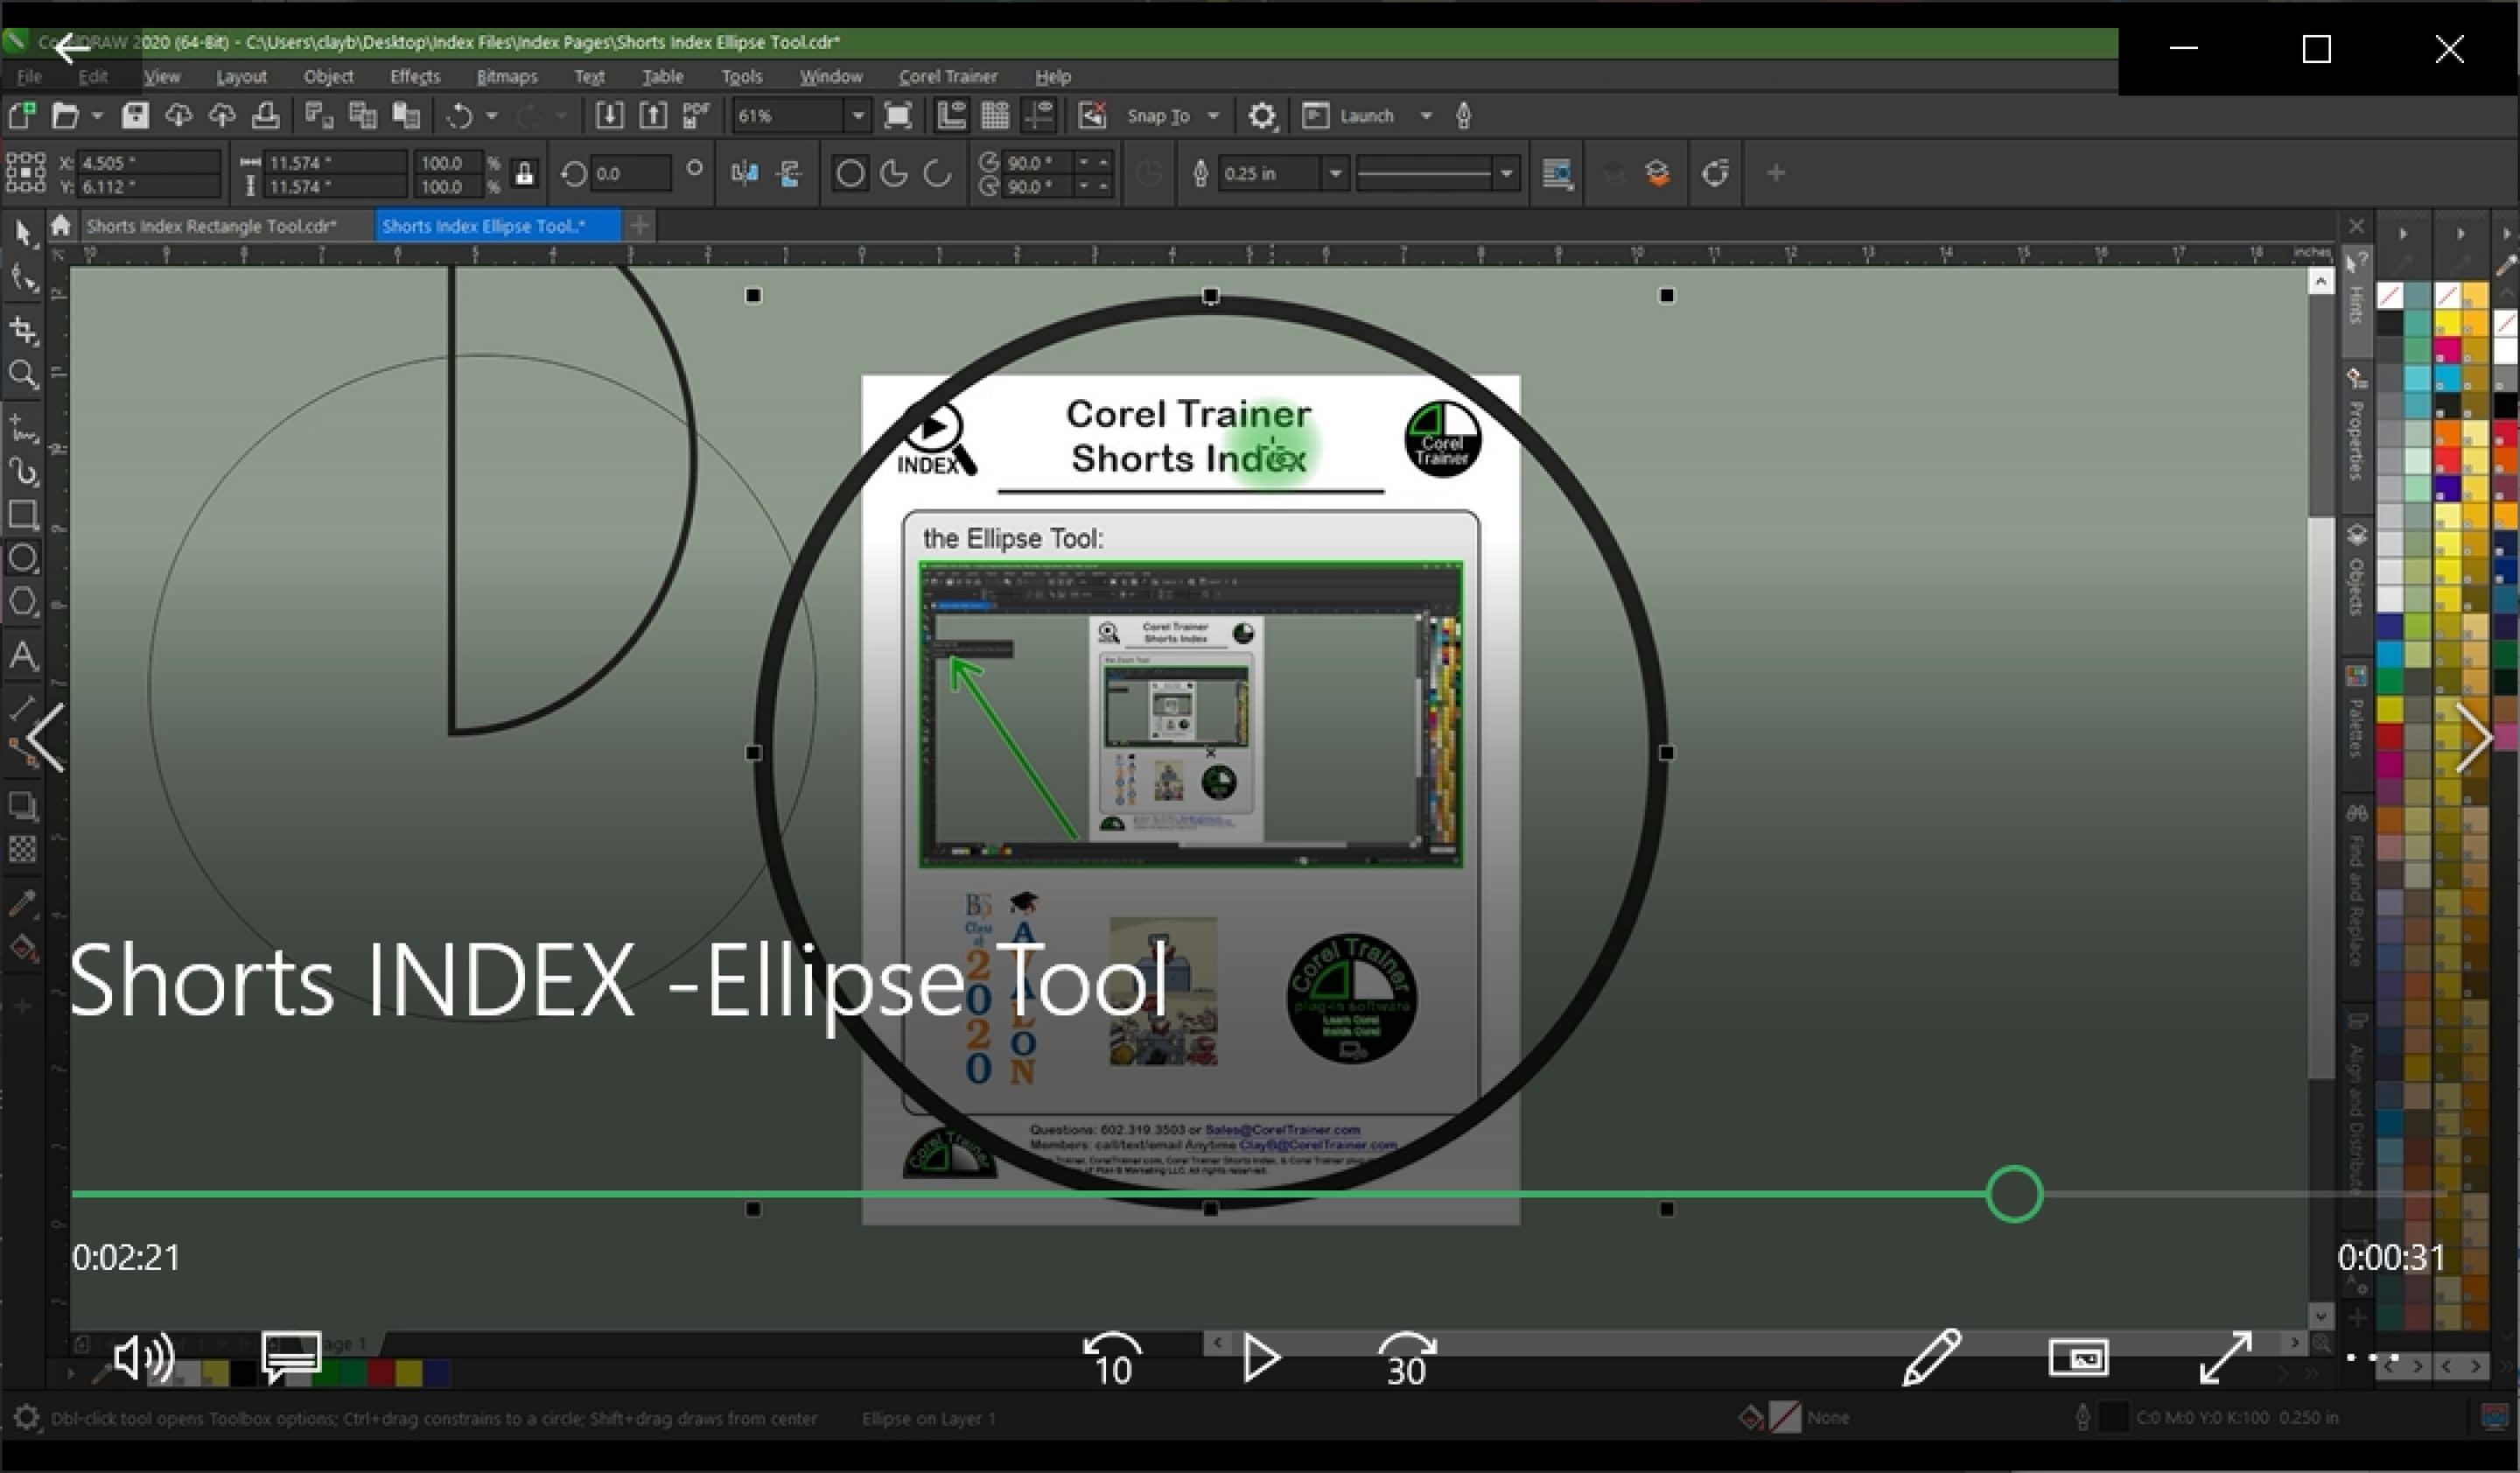Click the Export icon
Screen dimensions: 2520x1473
tap(653, 116)
